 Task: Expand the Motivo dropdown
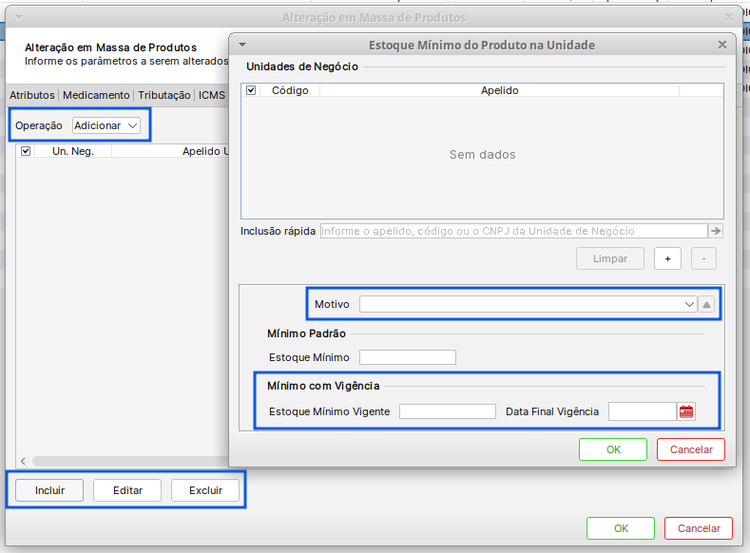689,304
